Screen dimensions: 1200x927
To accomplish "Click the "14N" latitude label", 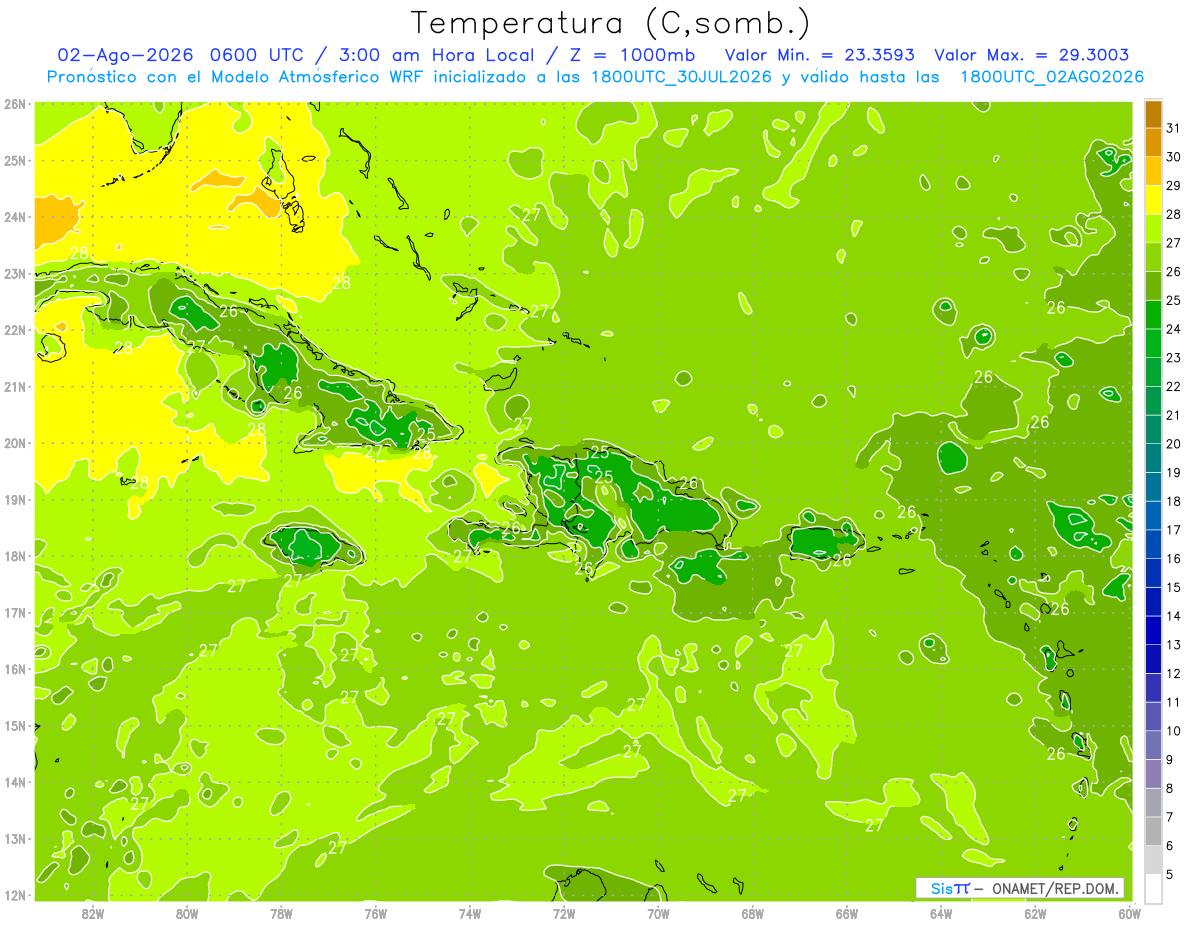I will [15, 782].
